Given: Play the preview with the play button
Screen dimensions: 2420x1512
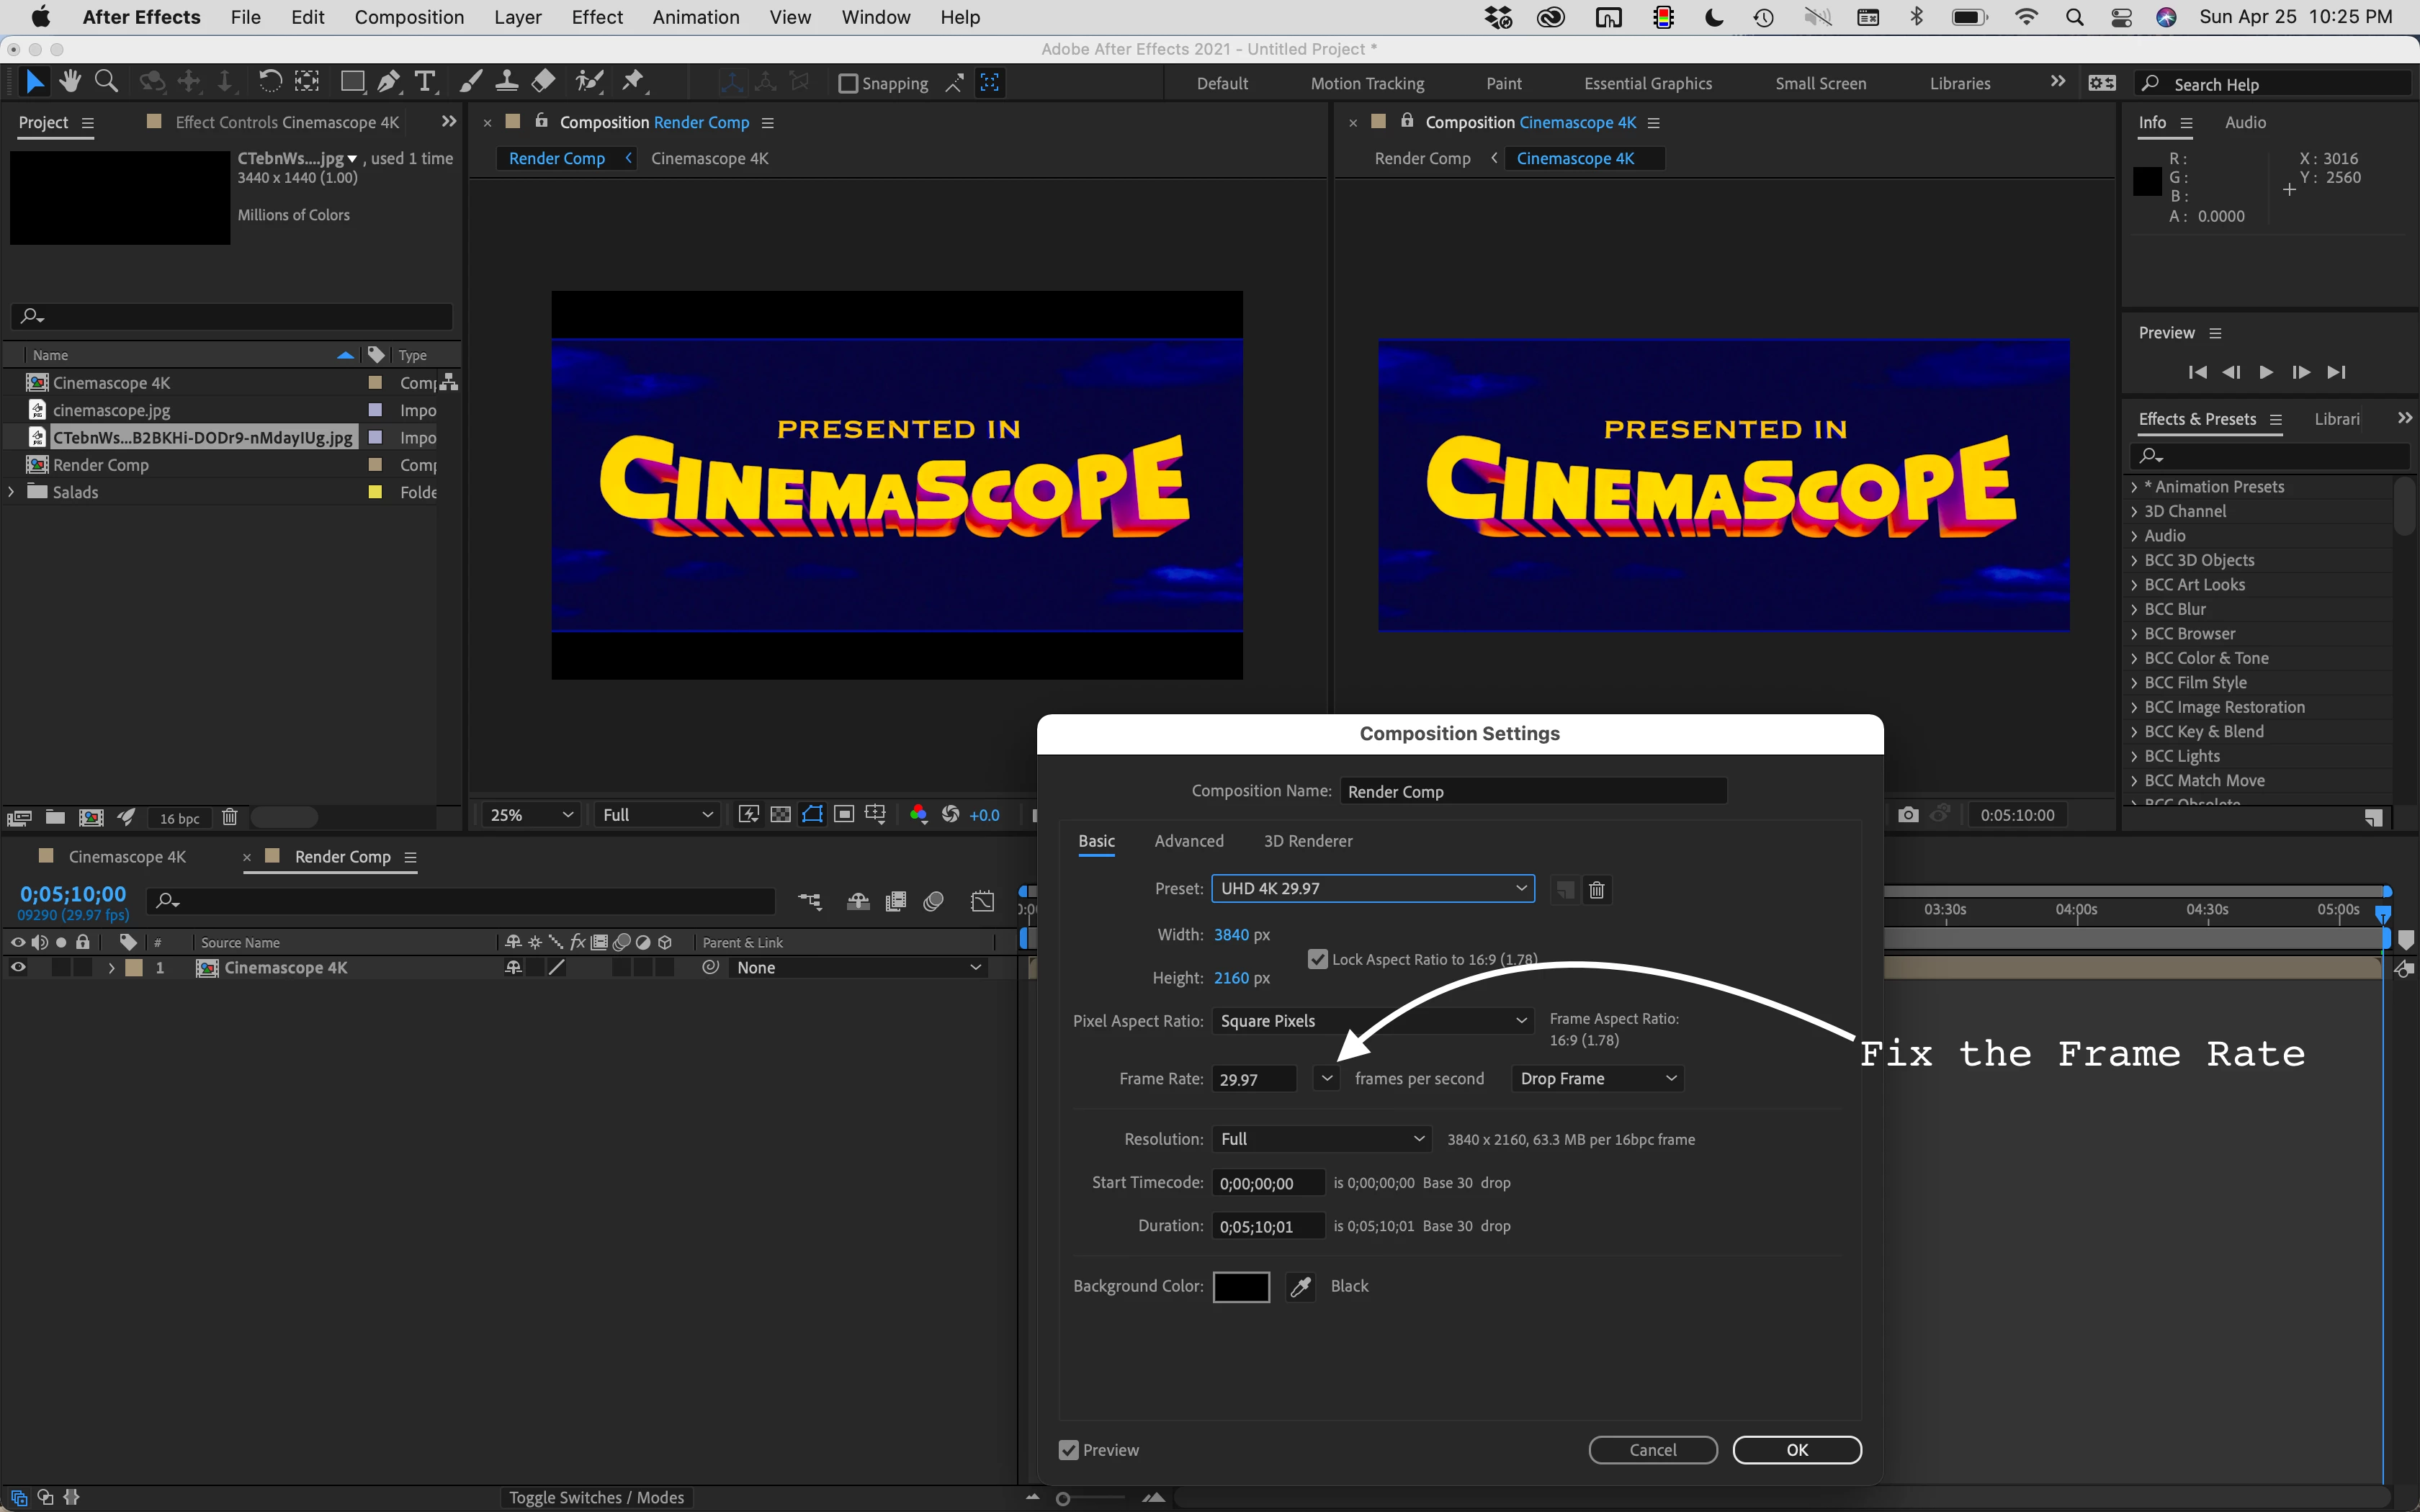Looking at the screenshot, I should [2266, 372].
